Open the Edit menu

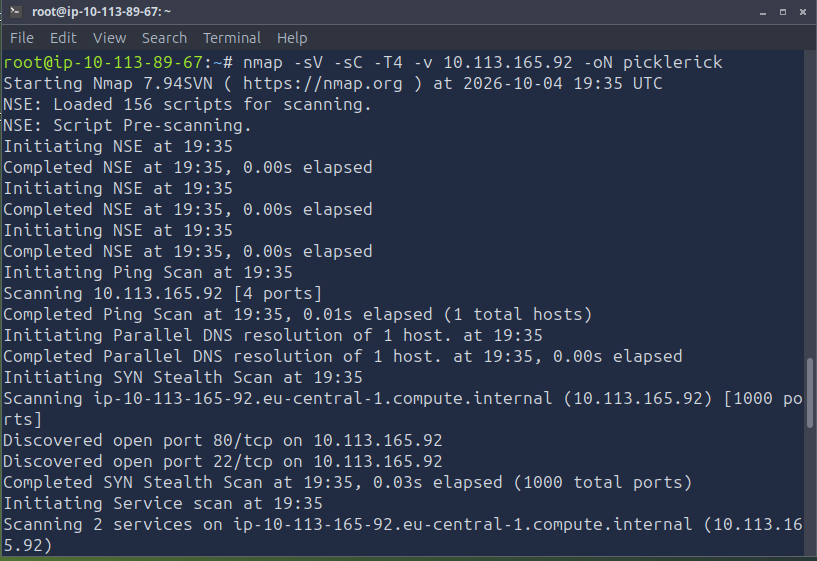coord(63,38)
